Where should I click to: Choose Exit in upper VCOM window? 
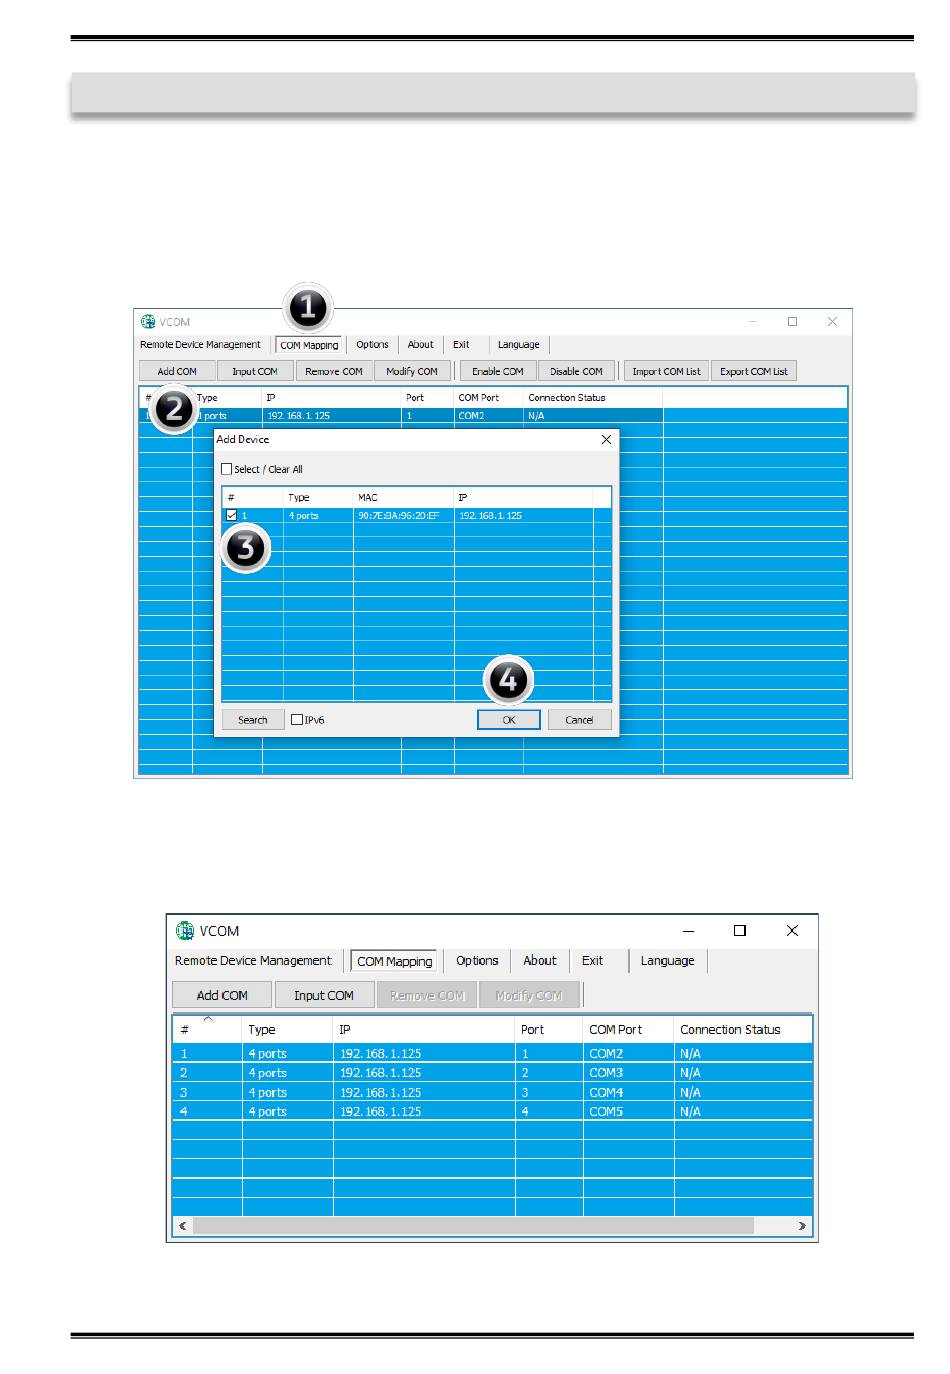coord(461,345)
